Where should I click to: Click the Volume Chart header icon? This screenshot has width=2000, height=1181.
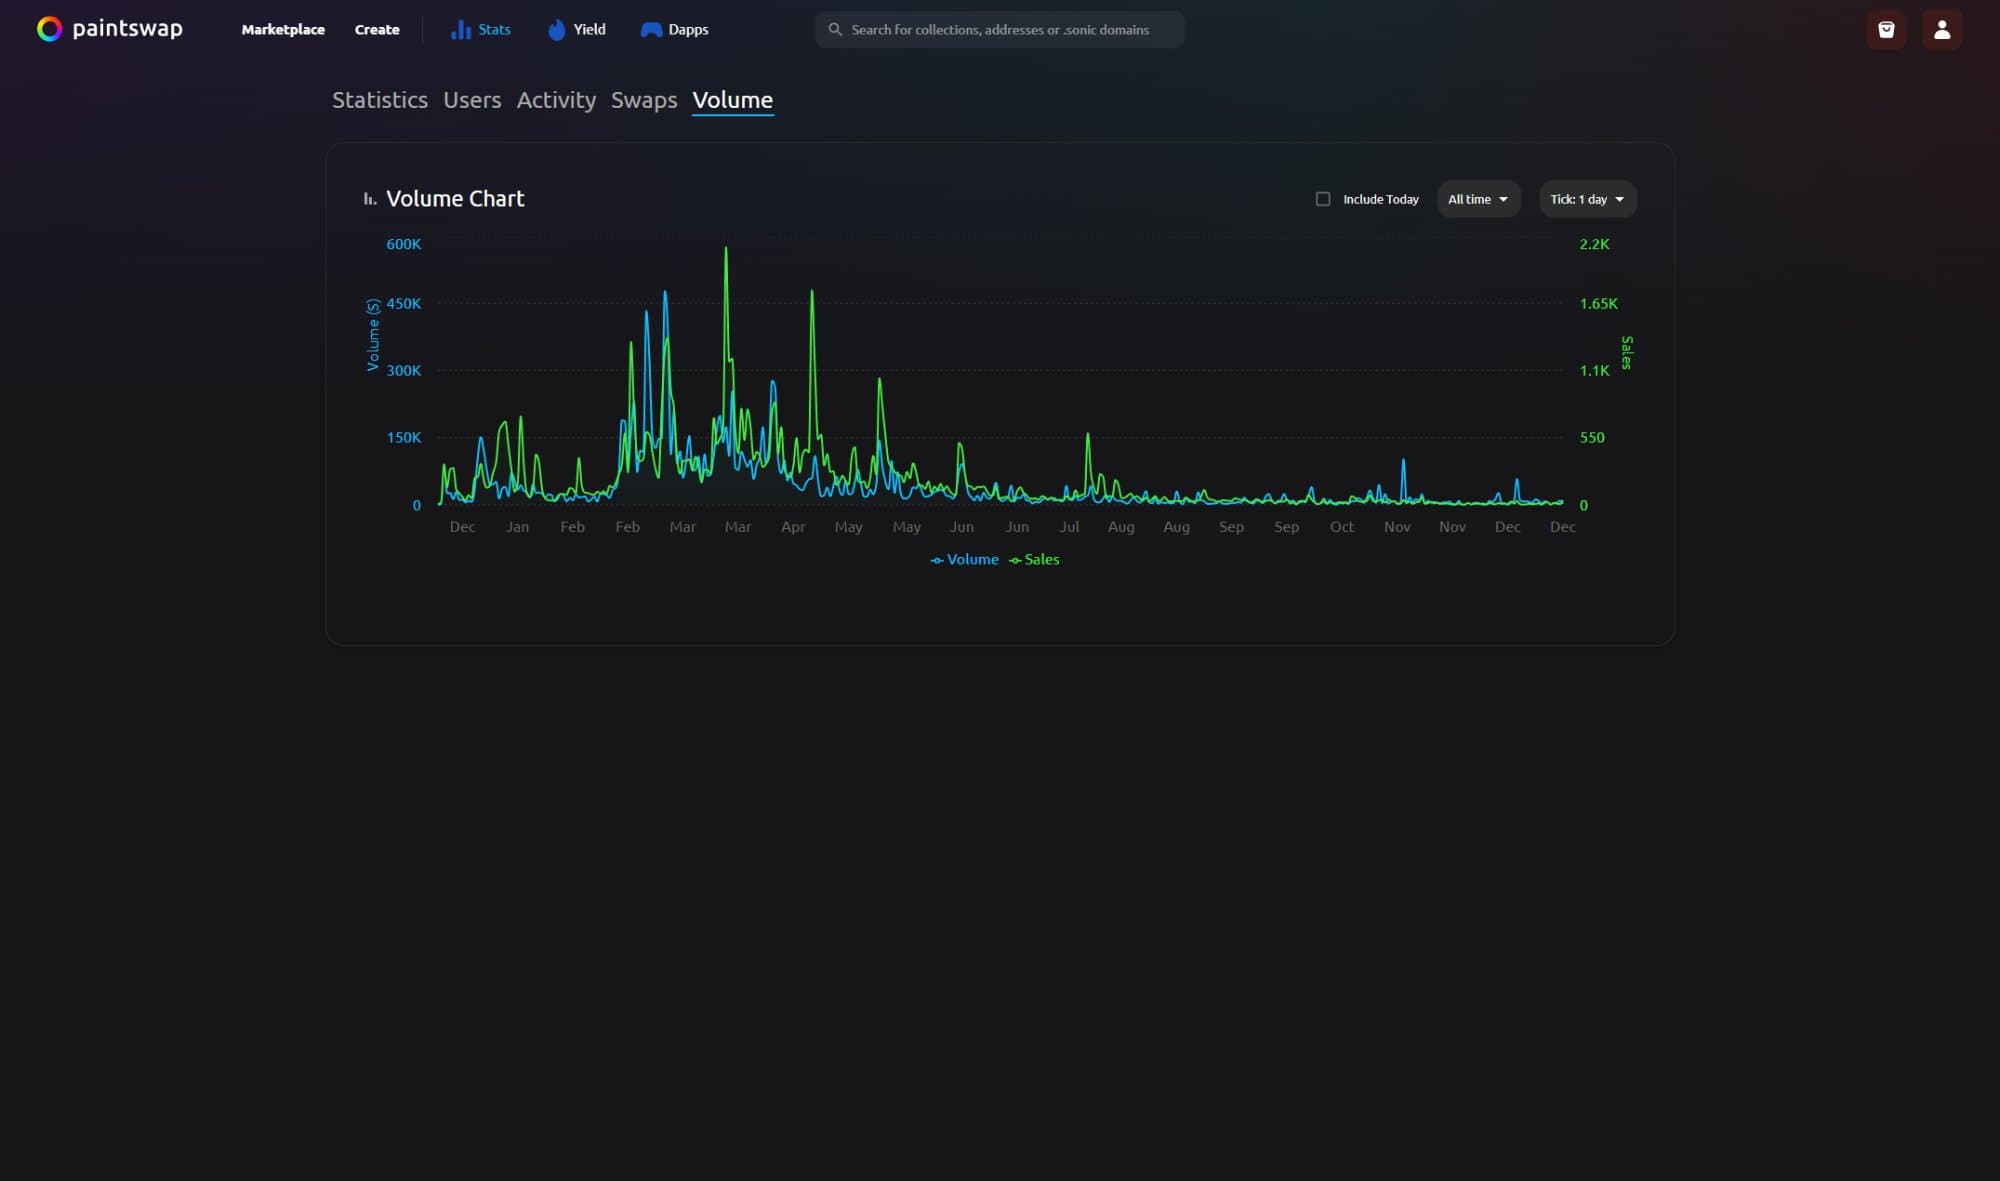pyautogui.click(x=369, y=197)
